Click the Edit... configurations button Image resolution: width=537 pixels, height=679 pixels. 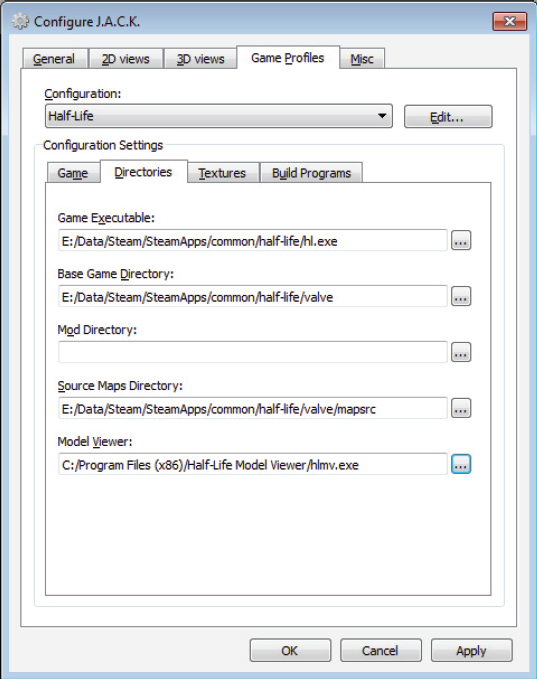pyautogui.click(x=448, y=117)
